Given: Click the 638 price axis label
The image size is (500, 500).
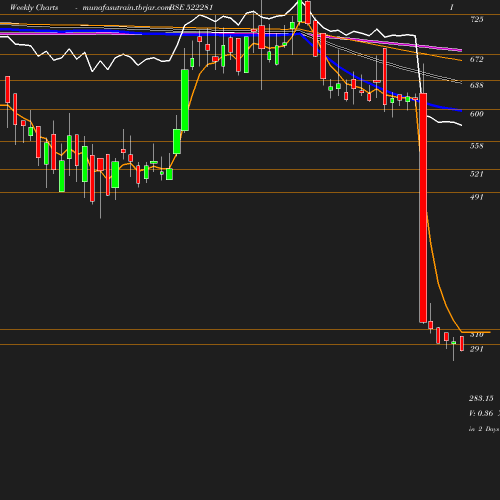Looking at the screenshot, I should (477, 85).
